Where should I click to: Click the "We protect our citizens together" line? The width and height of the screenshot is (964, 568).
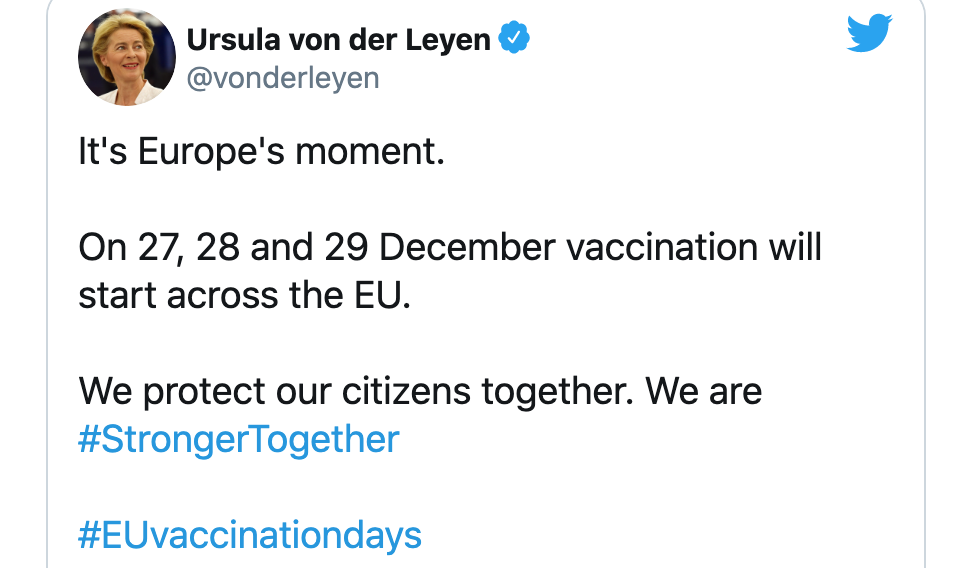(420, 391)
